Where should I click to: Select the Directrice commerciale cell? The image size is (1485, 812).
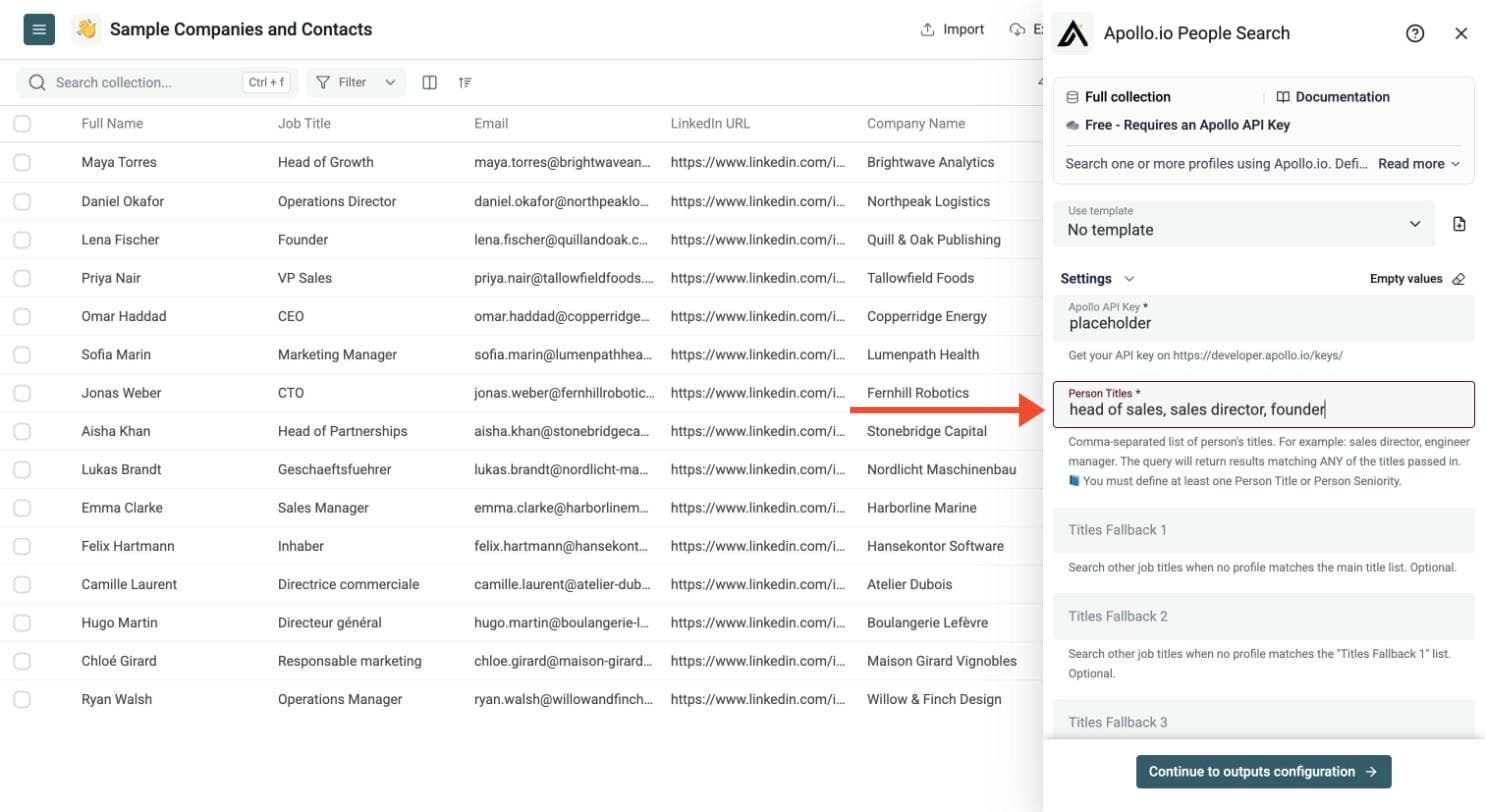tap(349, 584)
